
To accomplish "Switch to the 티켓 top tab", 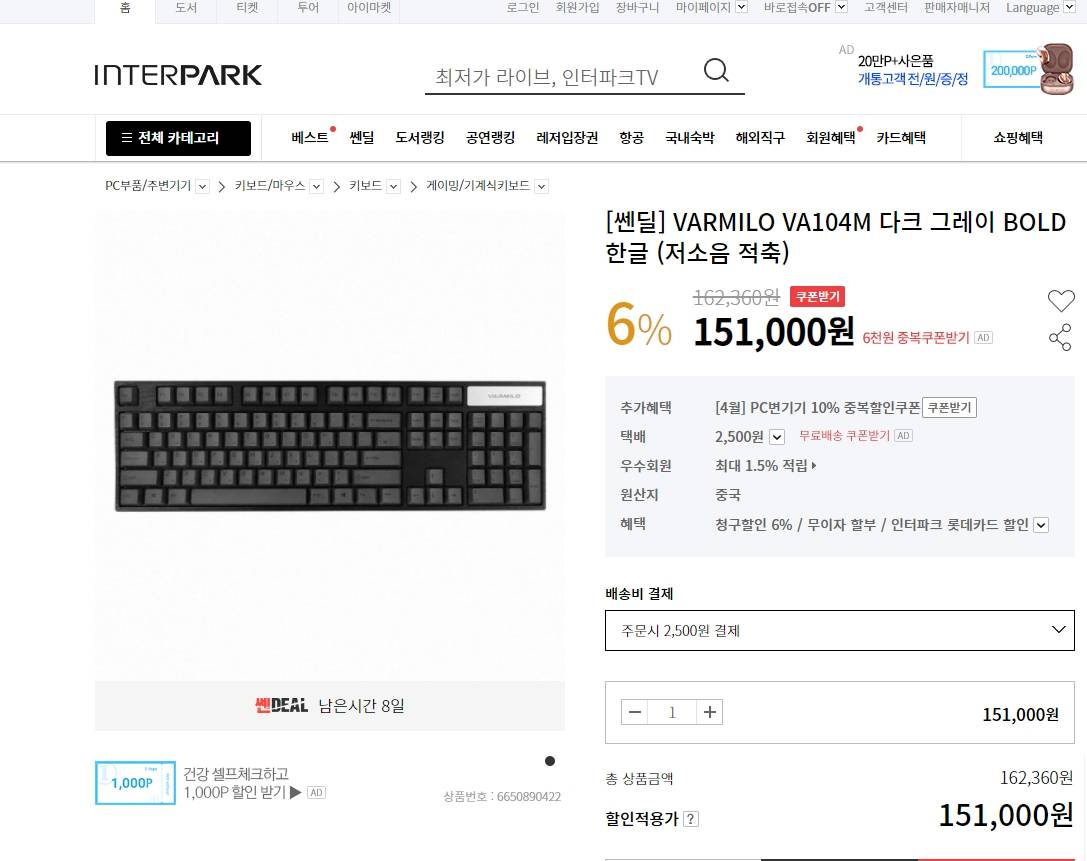I will point(247,8).
